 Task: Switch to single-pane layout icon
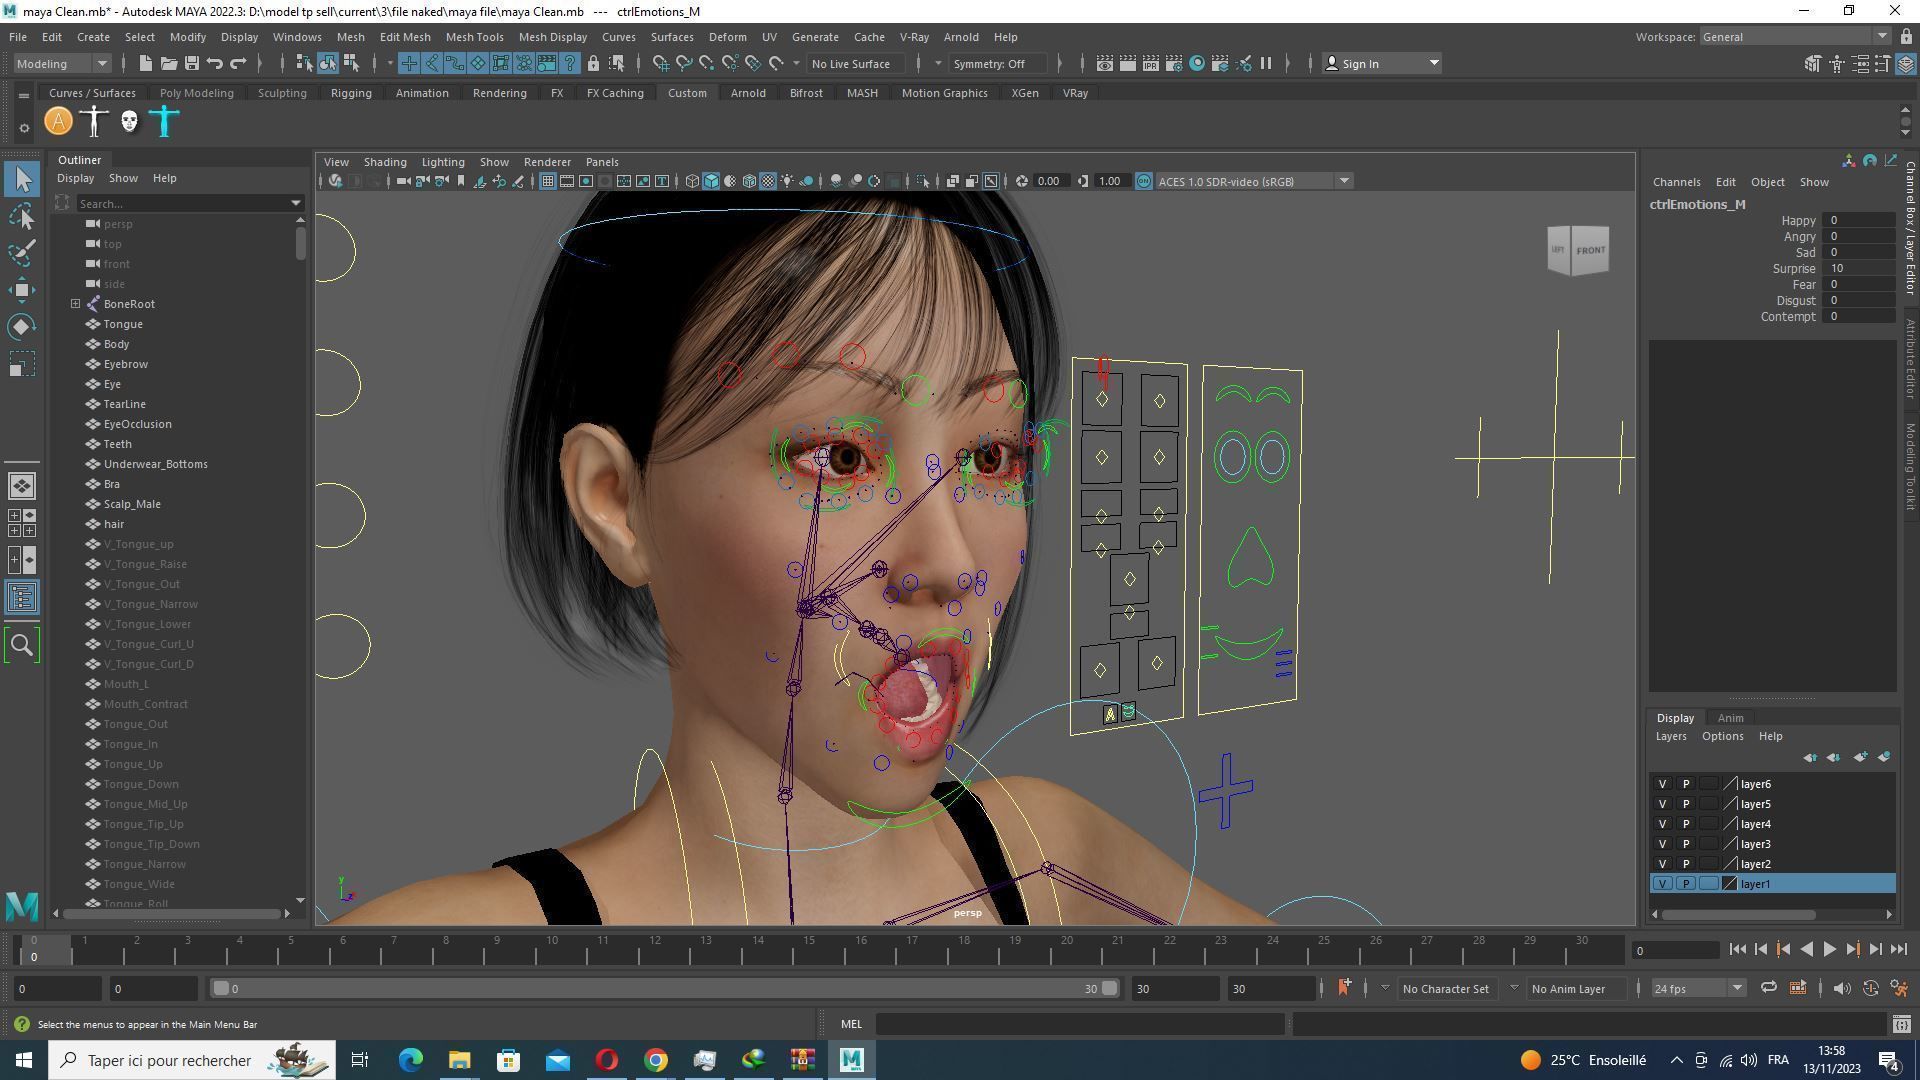point(22,486)
